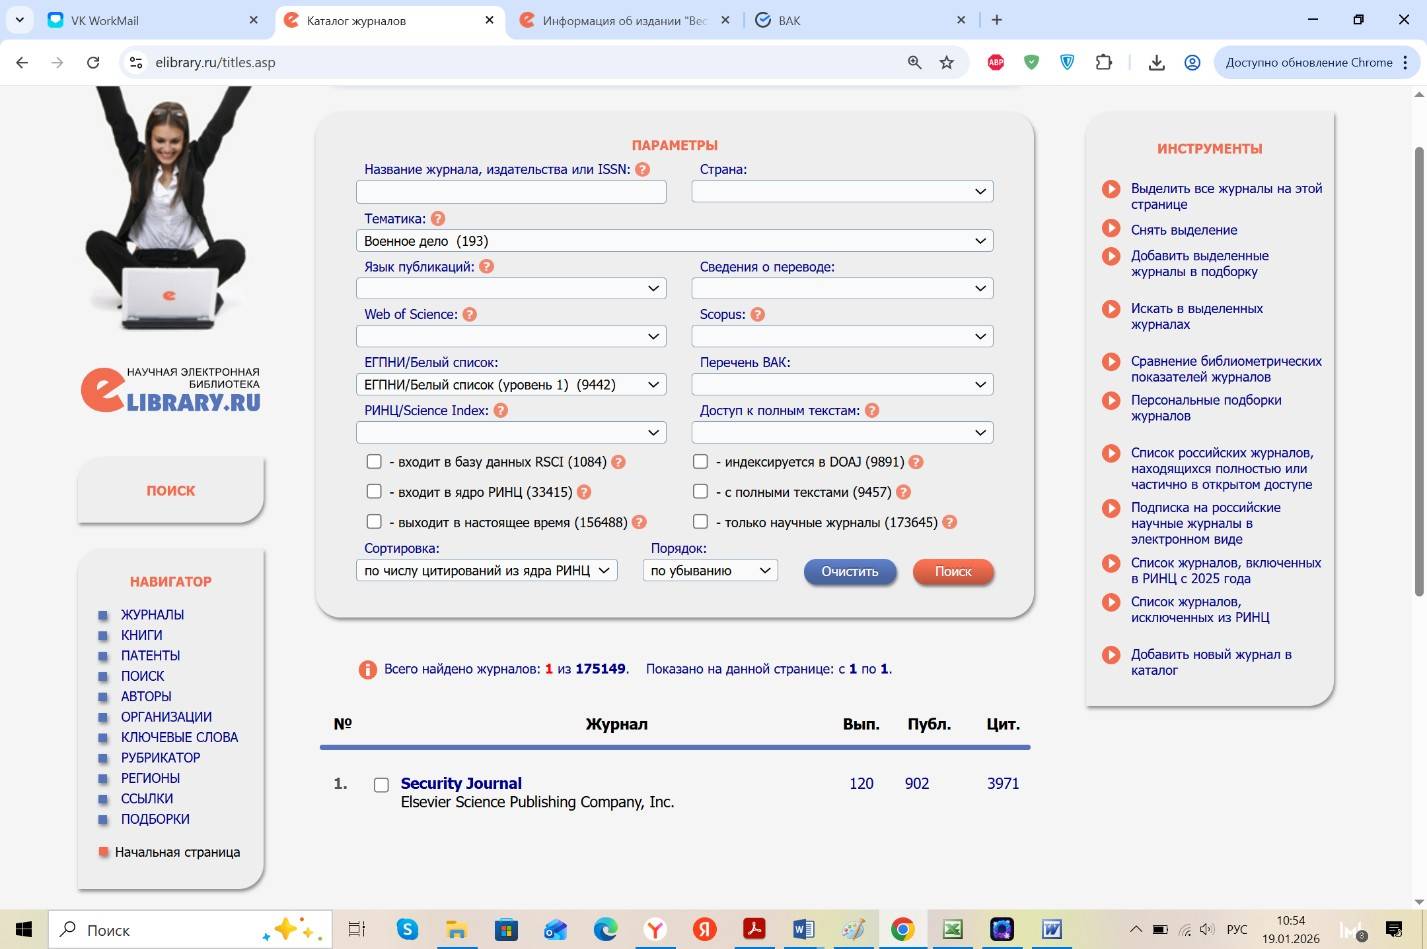Check 'только научные журналы' option
Viewport: 1427px width, 949px height.
(x=701, y=522)
